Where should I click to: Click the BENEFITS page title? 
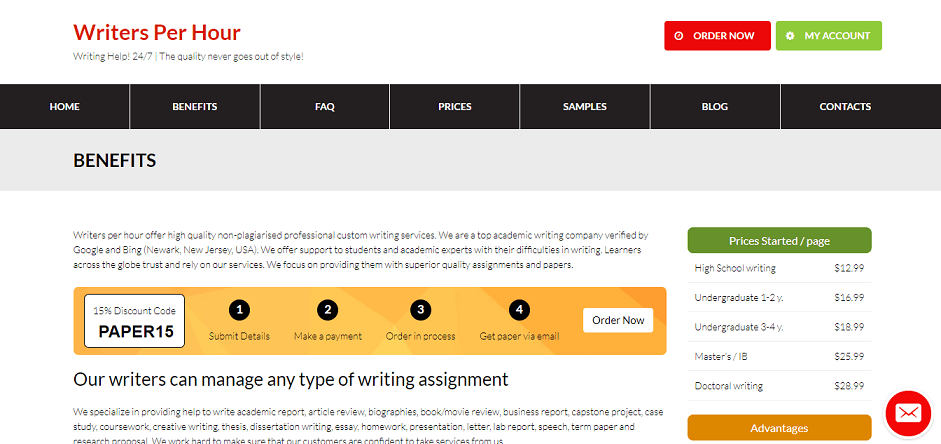click(115, 161)
